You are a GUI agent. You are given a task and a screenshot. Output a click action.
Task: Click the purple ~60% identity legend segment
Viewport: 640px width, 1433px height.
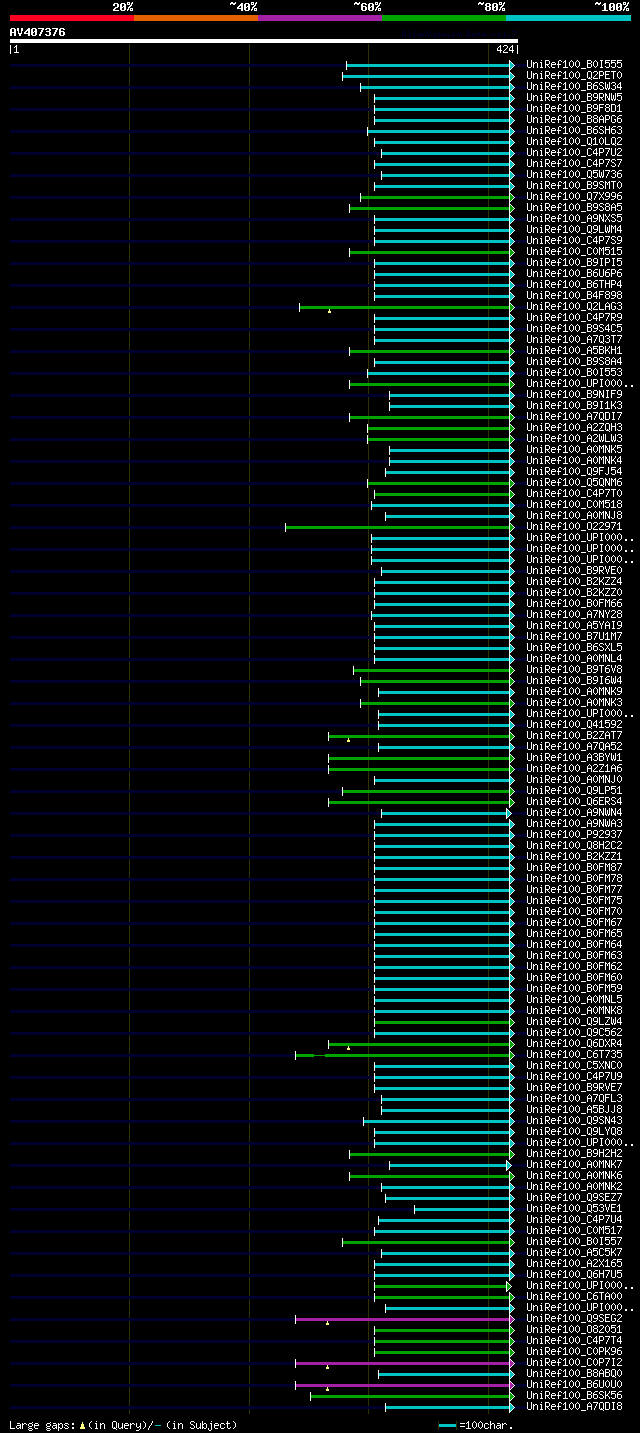[320, 17]
